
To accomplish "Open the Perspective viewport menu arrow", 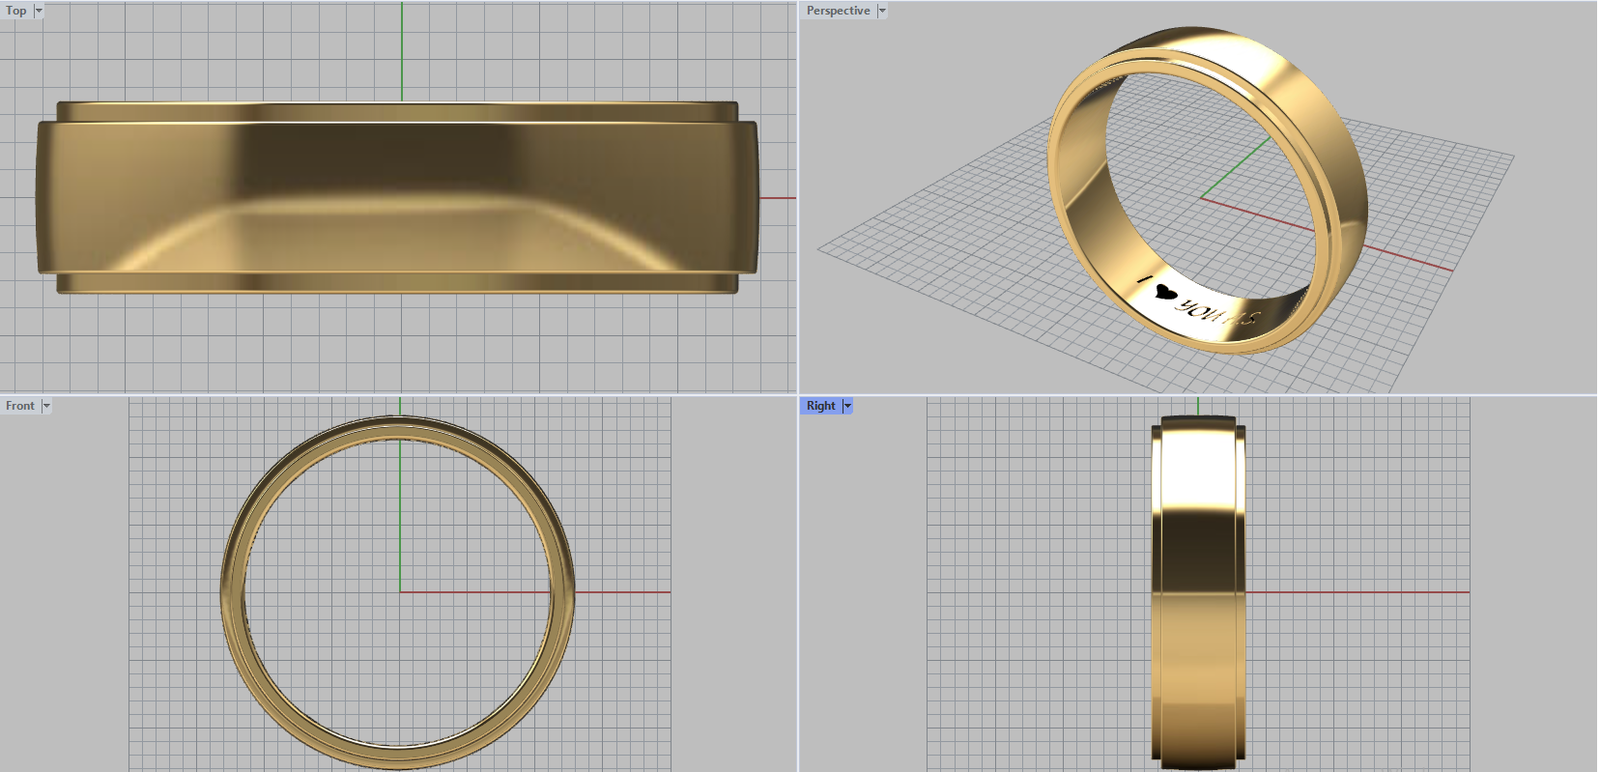I will point(882,11).
